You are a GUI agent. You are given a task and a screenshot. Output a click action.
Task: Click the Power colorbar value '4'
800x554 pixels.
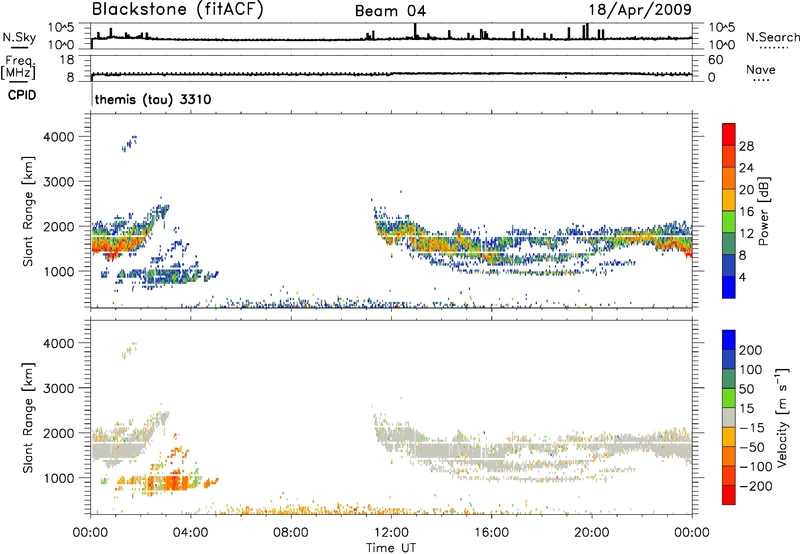click(x=742, y=277)
